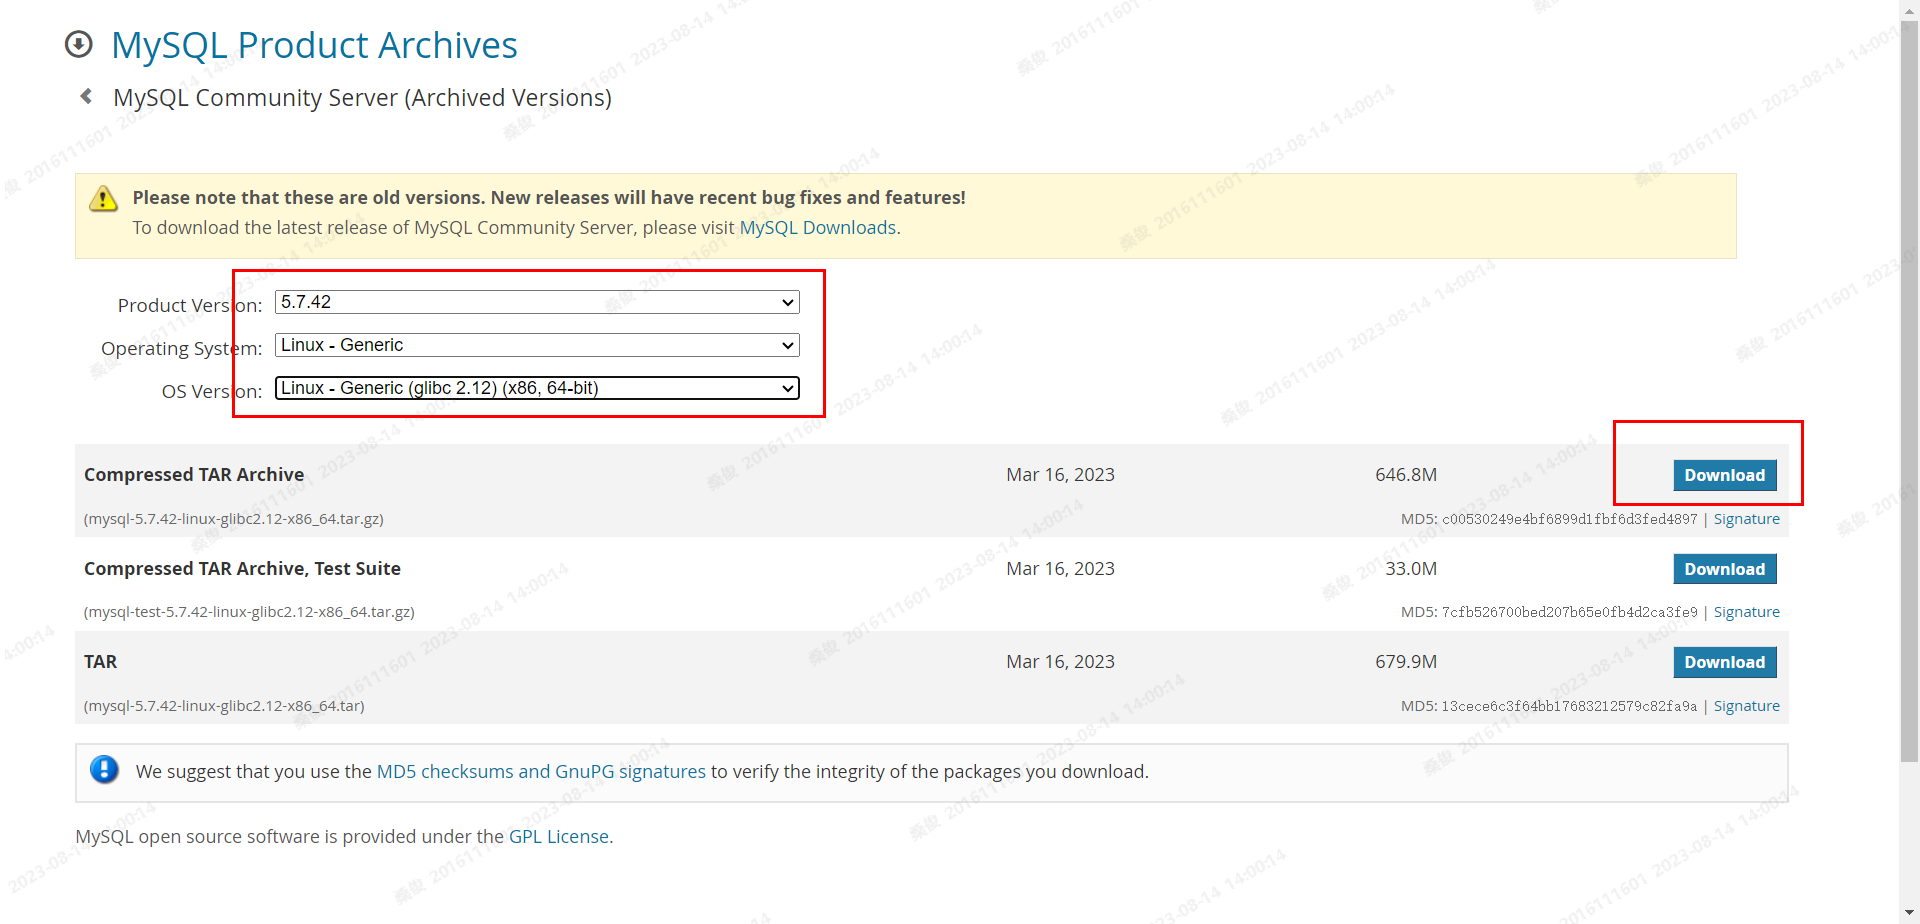Open the Operating System dropdown Linux - Generic
The height and width of the screenshot is (924, 1920).
click(x=537, y=345)
